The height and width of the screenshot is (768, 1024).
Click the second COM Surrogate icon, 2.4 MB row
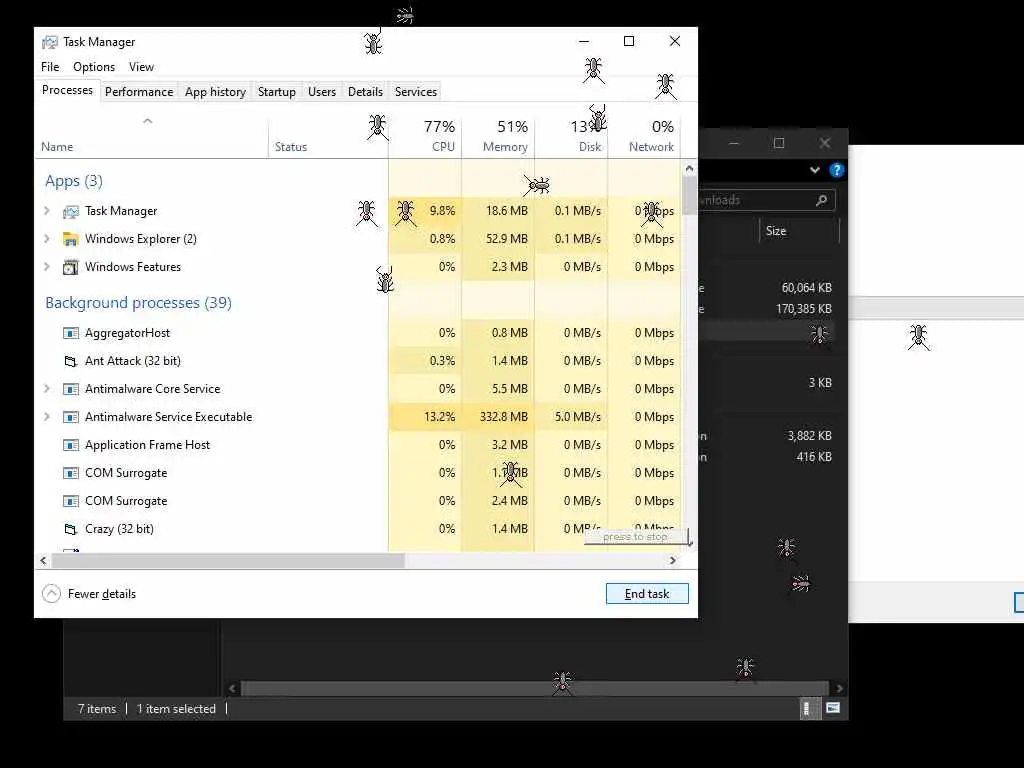[71, 502]
